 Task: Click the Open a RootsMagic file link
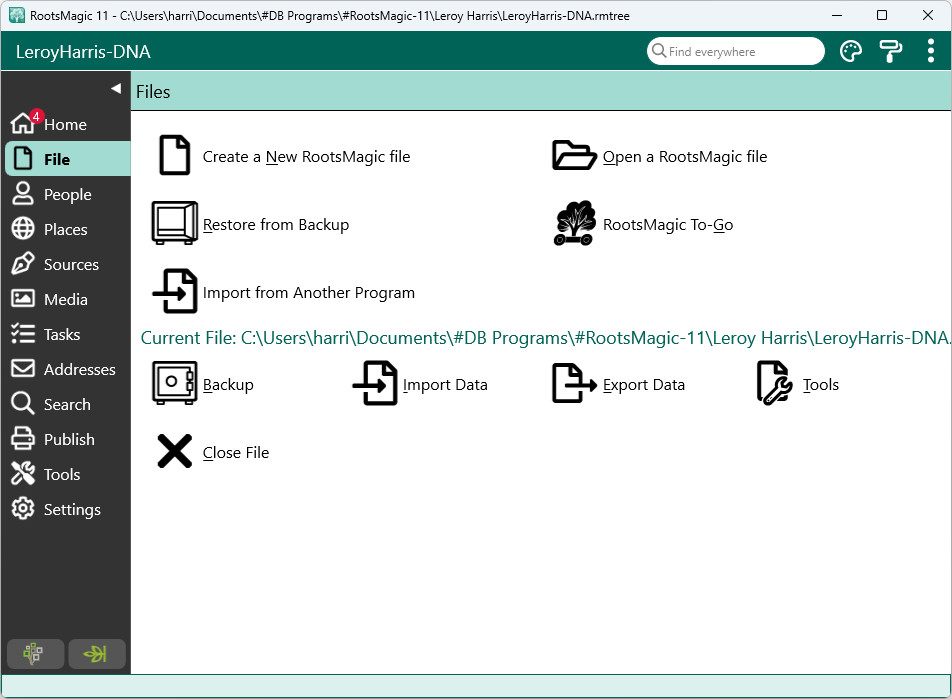click(685, 157)
